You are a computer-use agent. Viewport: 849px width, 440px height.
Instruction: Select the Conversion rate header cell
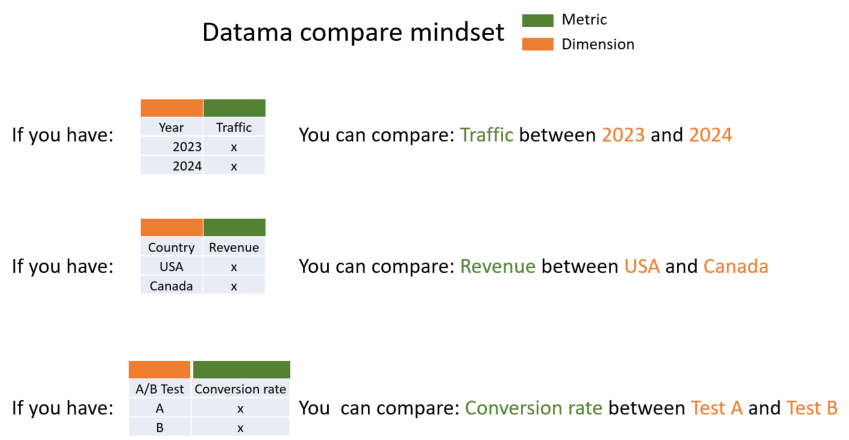[x=240, y=389]
